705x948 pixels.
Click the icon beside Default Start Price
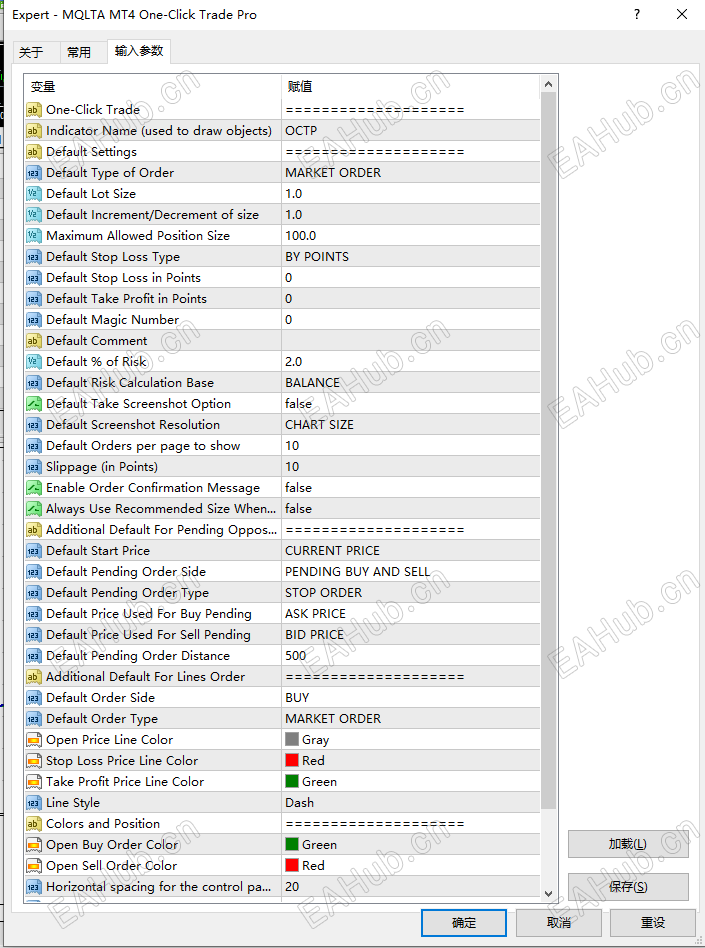[33, 551]
